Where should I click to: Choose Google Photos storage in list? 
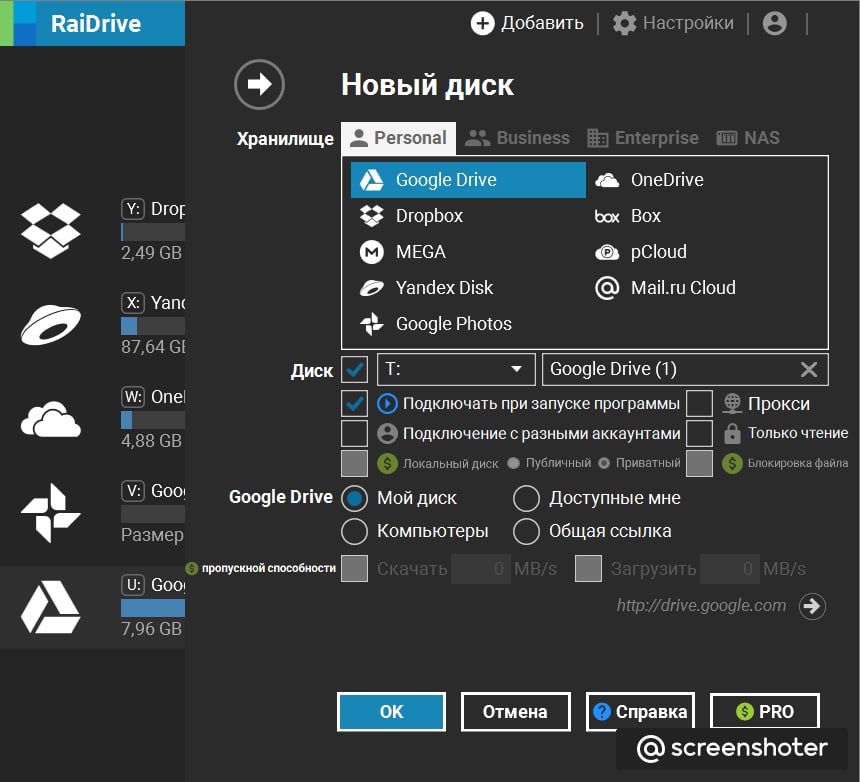click(468, 324)
